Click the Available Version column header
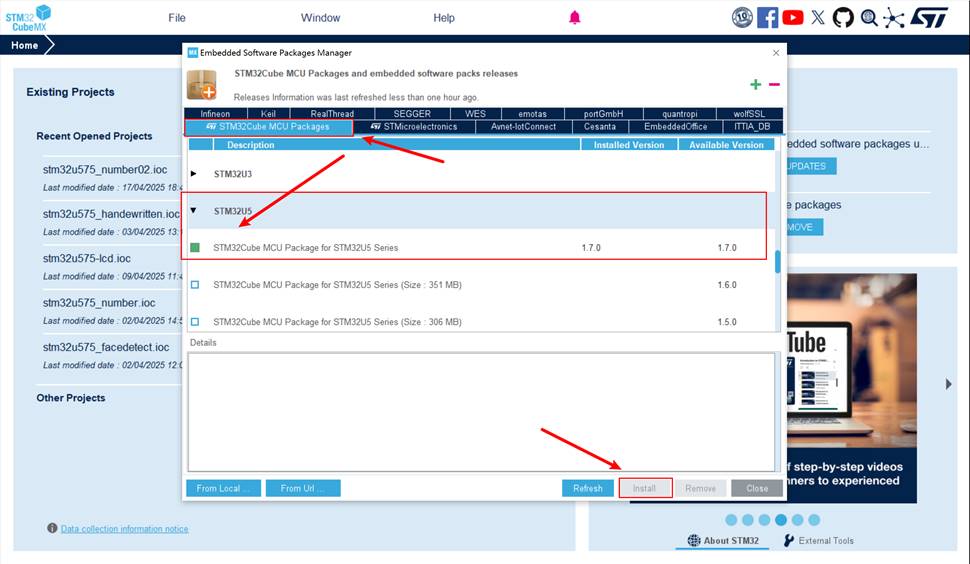This screenshot has width=970, height=564. click(x=726, y=145)
